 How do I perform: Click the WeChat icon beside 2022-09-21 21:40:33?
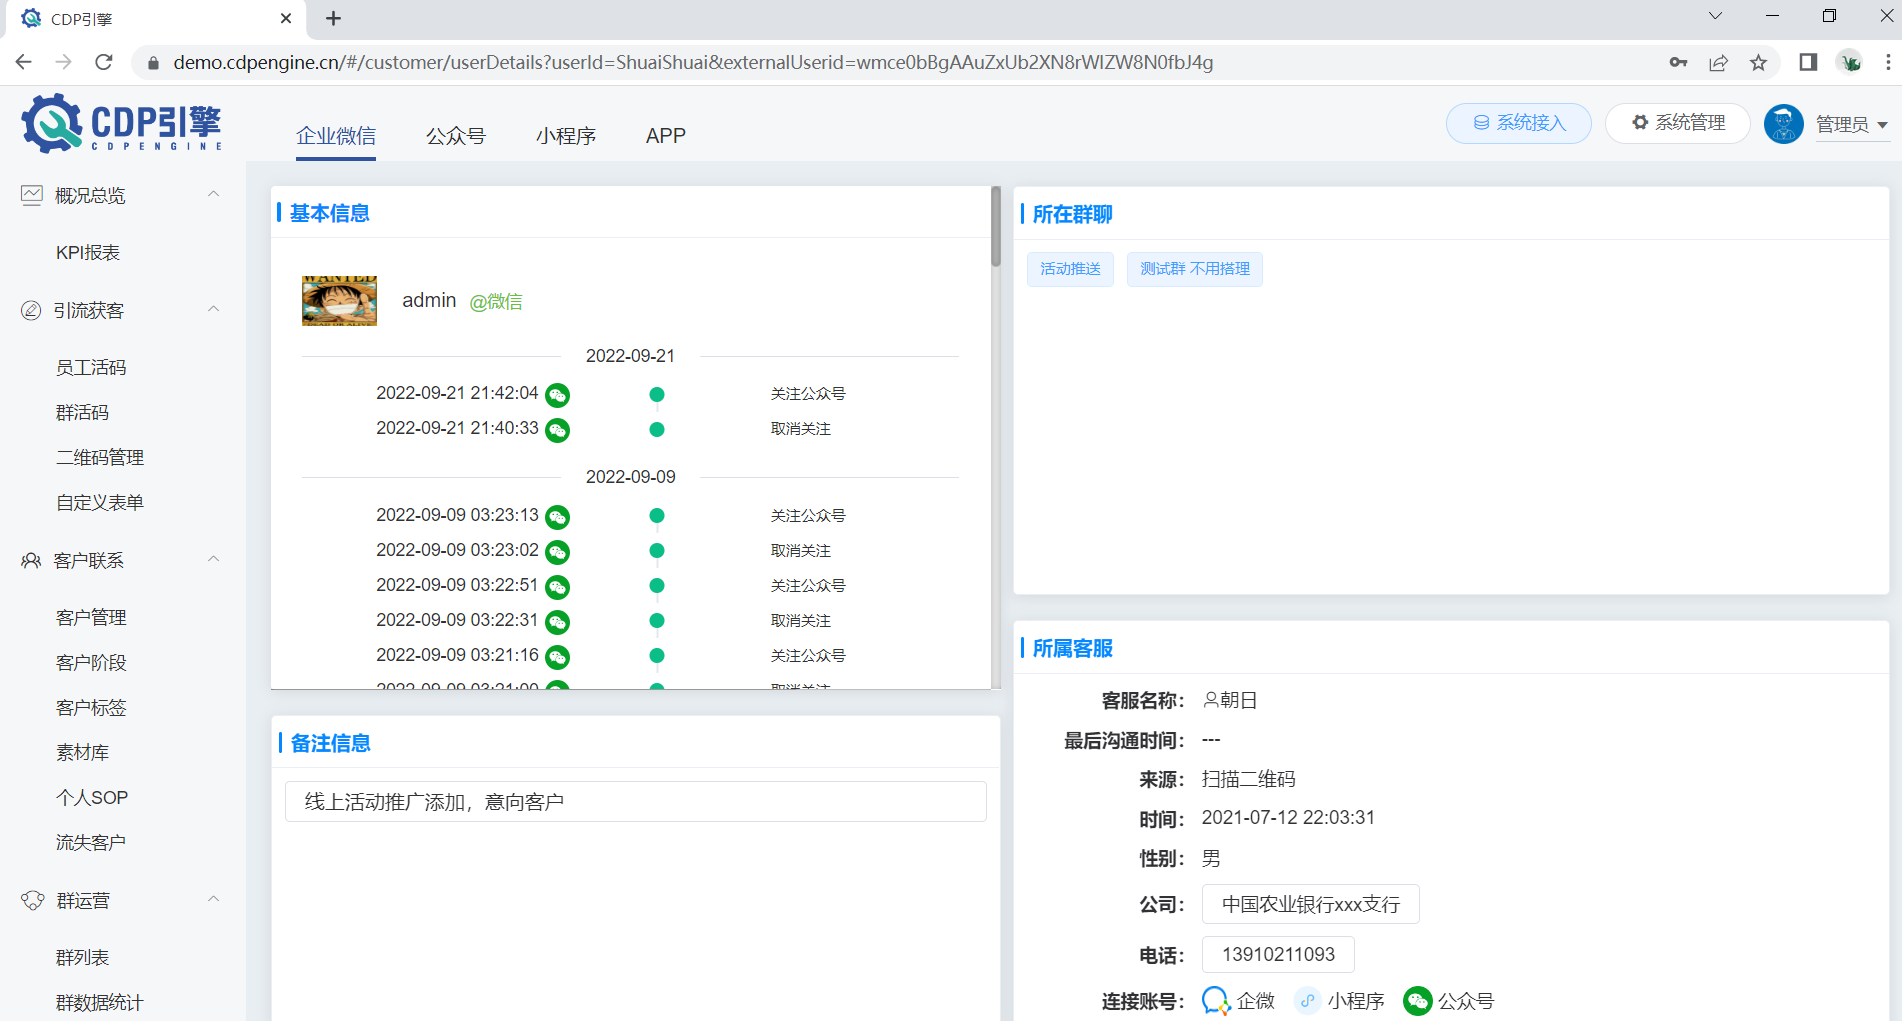coord(558,430)
